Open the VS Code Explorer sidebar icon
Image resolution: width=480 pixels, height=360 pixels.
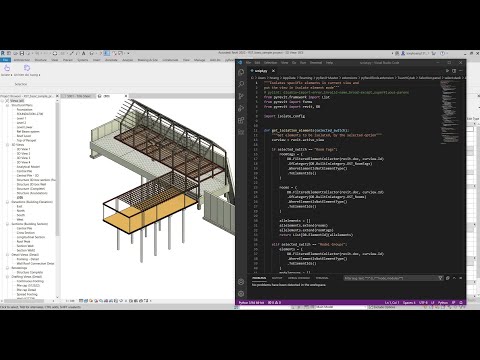click(x=241, y=72)
